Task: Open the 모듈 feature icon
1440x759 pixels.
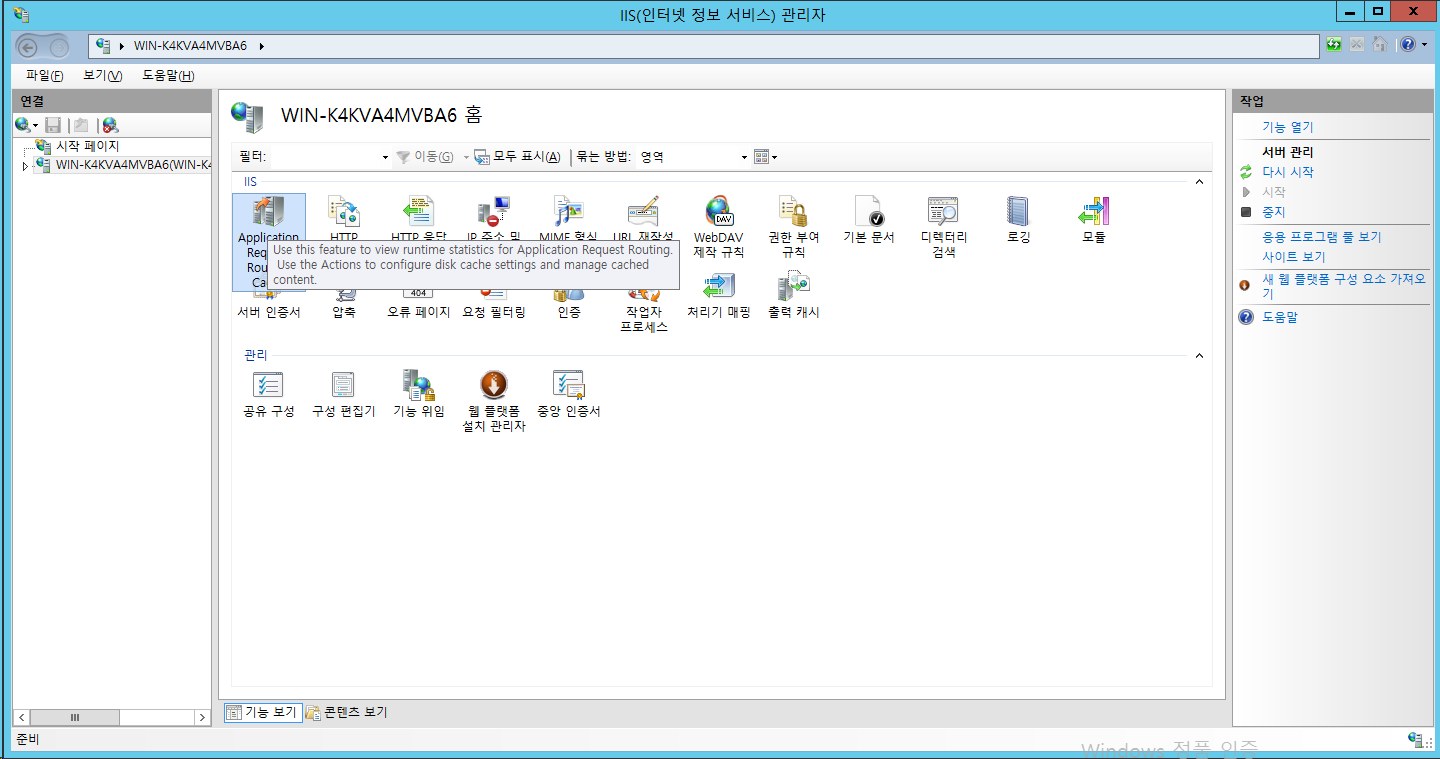Action: coord(1093,210)
